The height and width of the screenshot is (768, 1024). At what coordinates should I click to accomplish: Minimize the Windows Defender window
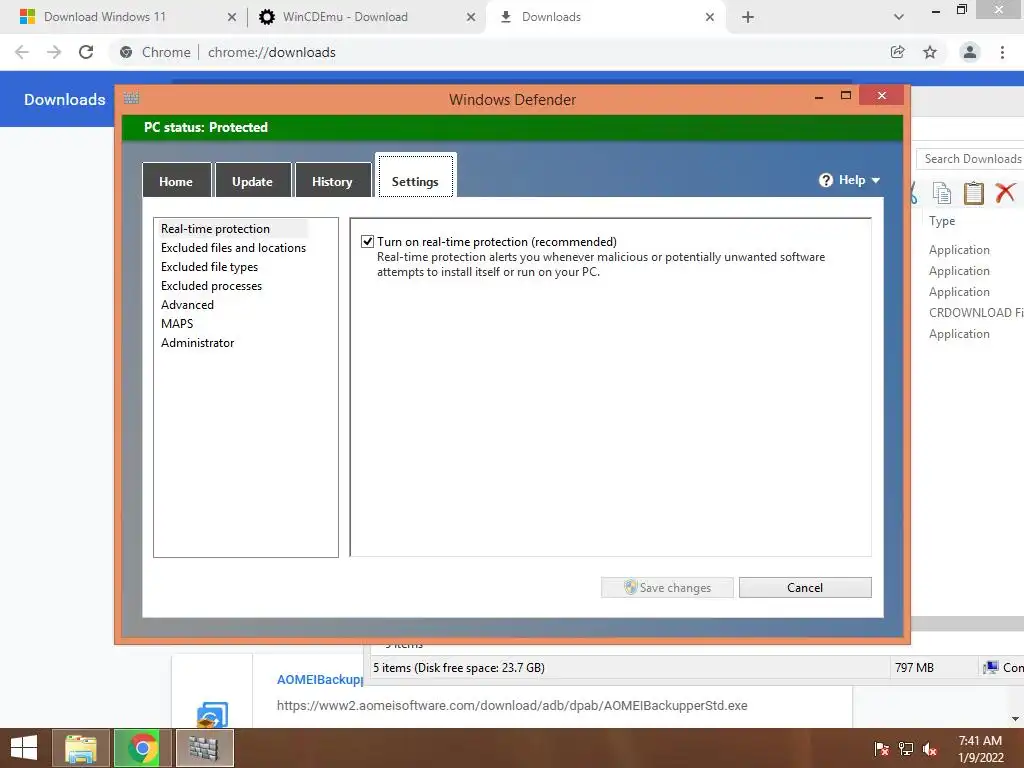819,97
